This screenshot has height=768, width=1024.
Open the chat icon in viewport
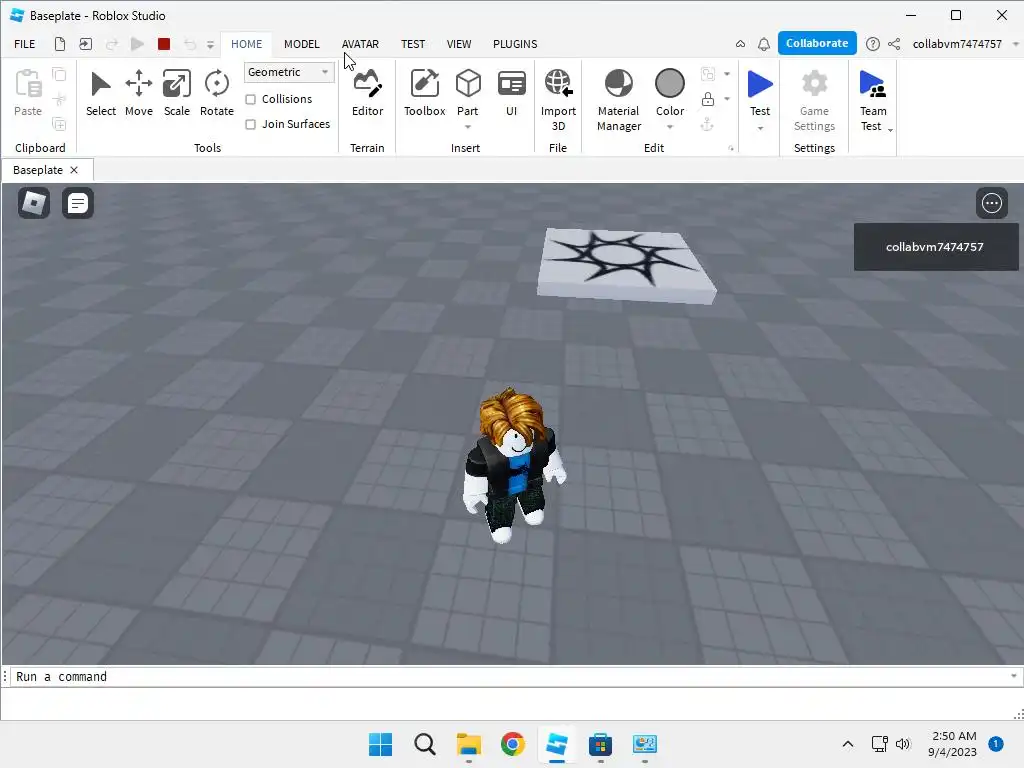(78, 203)
